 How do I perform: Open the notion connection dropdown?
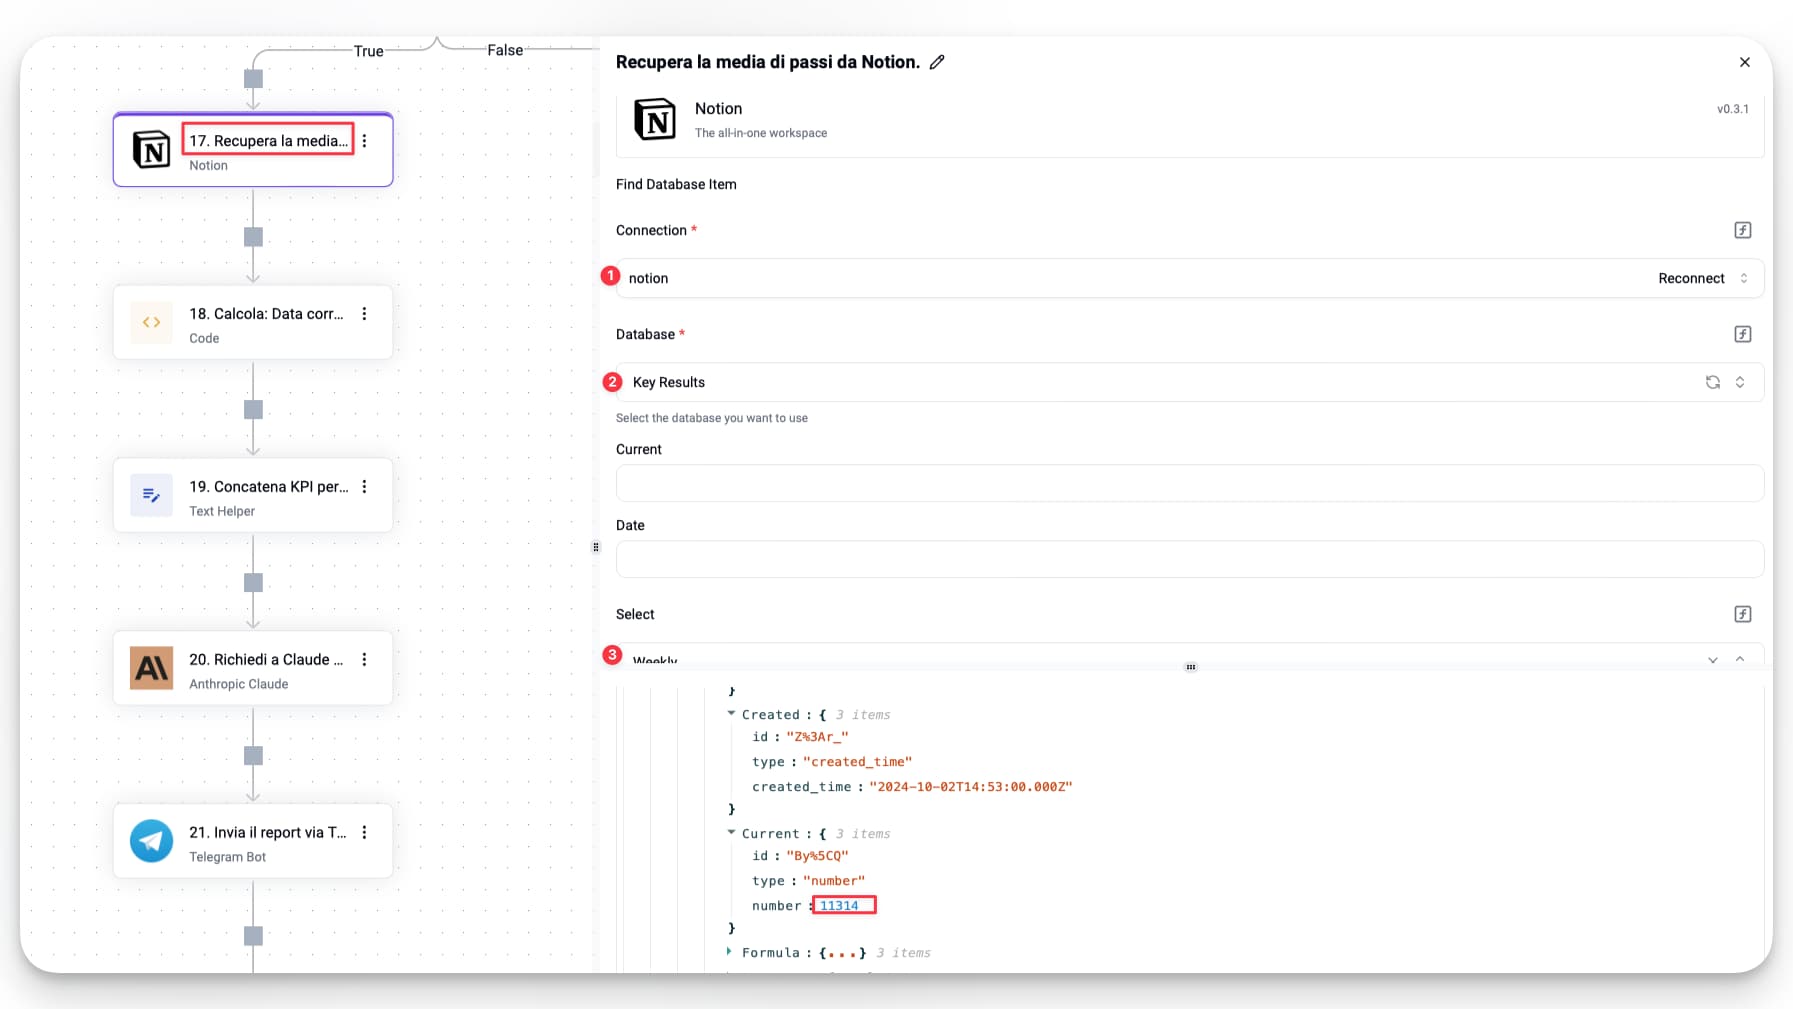point(1744,278)
